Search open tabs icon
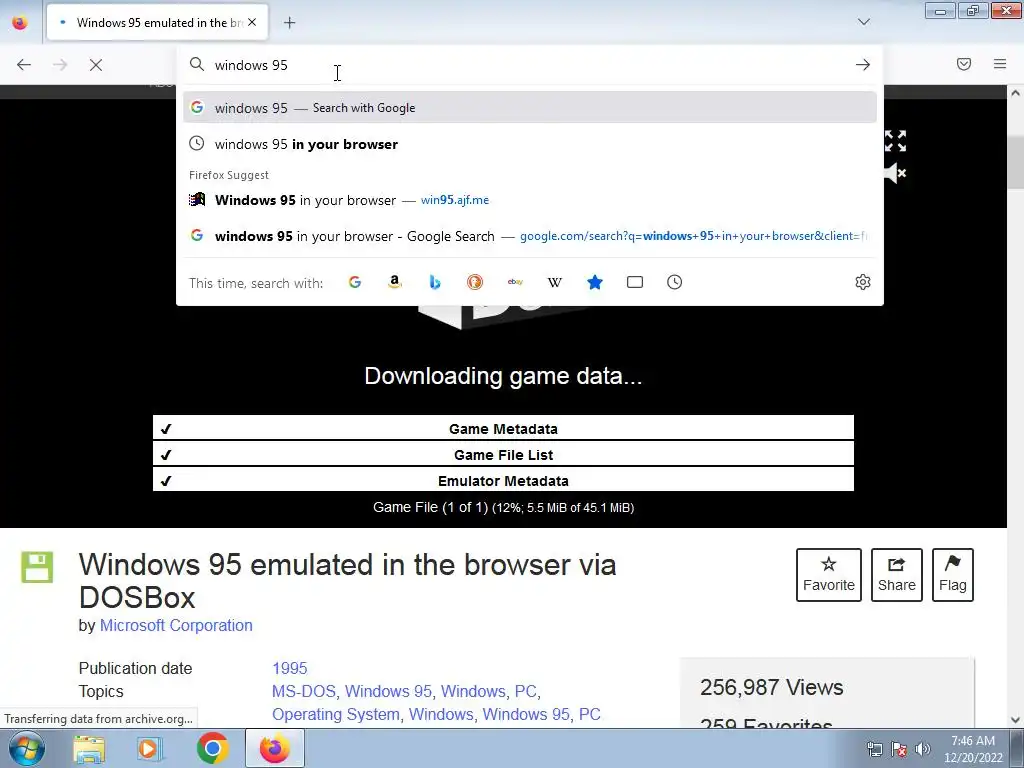The width and height of the screenshot is (1024, 768). [635, 282]
